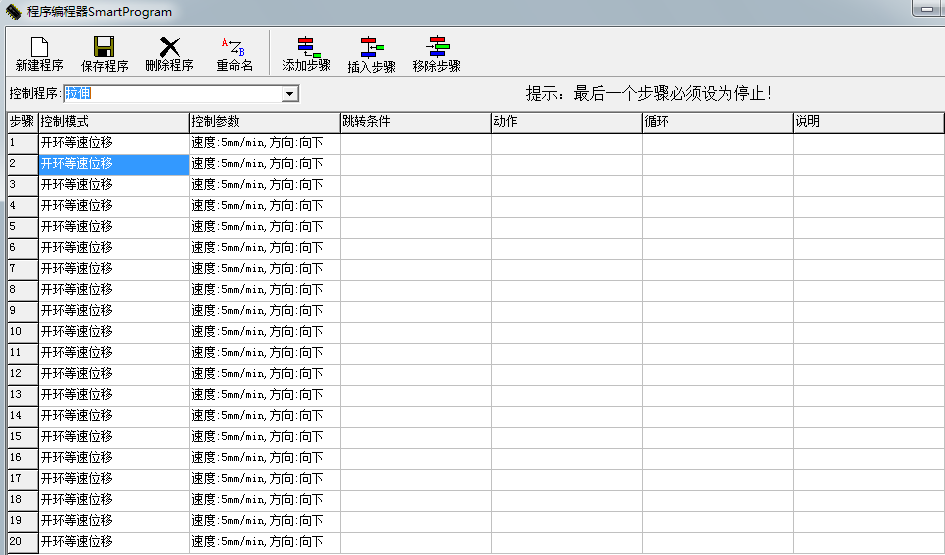This screenshot has width=945, height=555.
Task: Click the 删除程序 X icon
Action: click(x=169, y=47)
